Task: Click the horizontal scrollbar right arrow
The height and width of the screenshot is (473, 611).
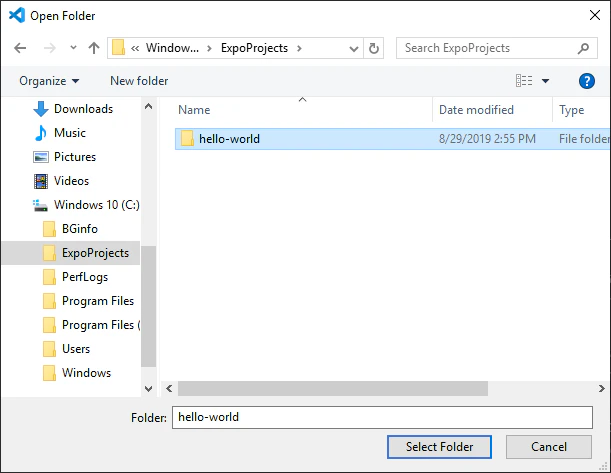Action: click(602, 388)
